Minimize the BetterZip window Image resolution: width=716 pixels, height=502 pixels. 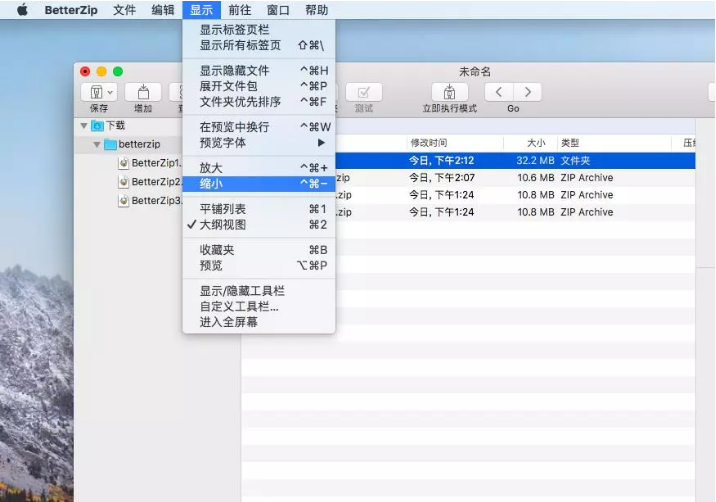click(101, 72)
